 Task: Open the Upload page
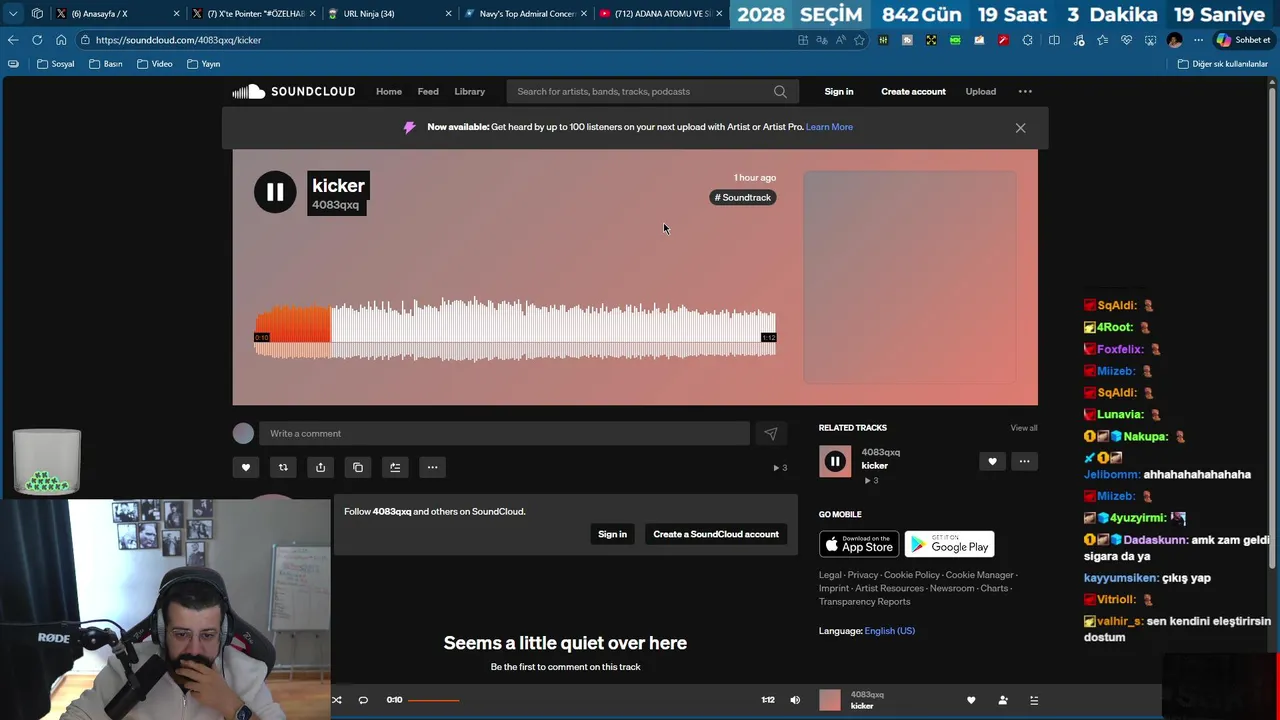pyautogui.click(x=980, y=92)
